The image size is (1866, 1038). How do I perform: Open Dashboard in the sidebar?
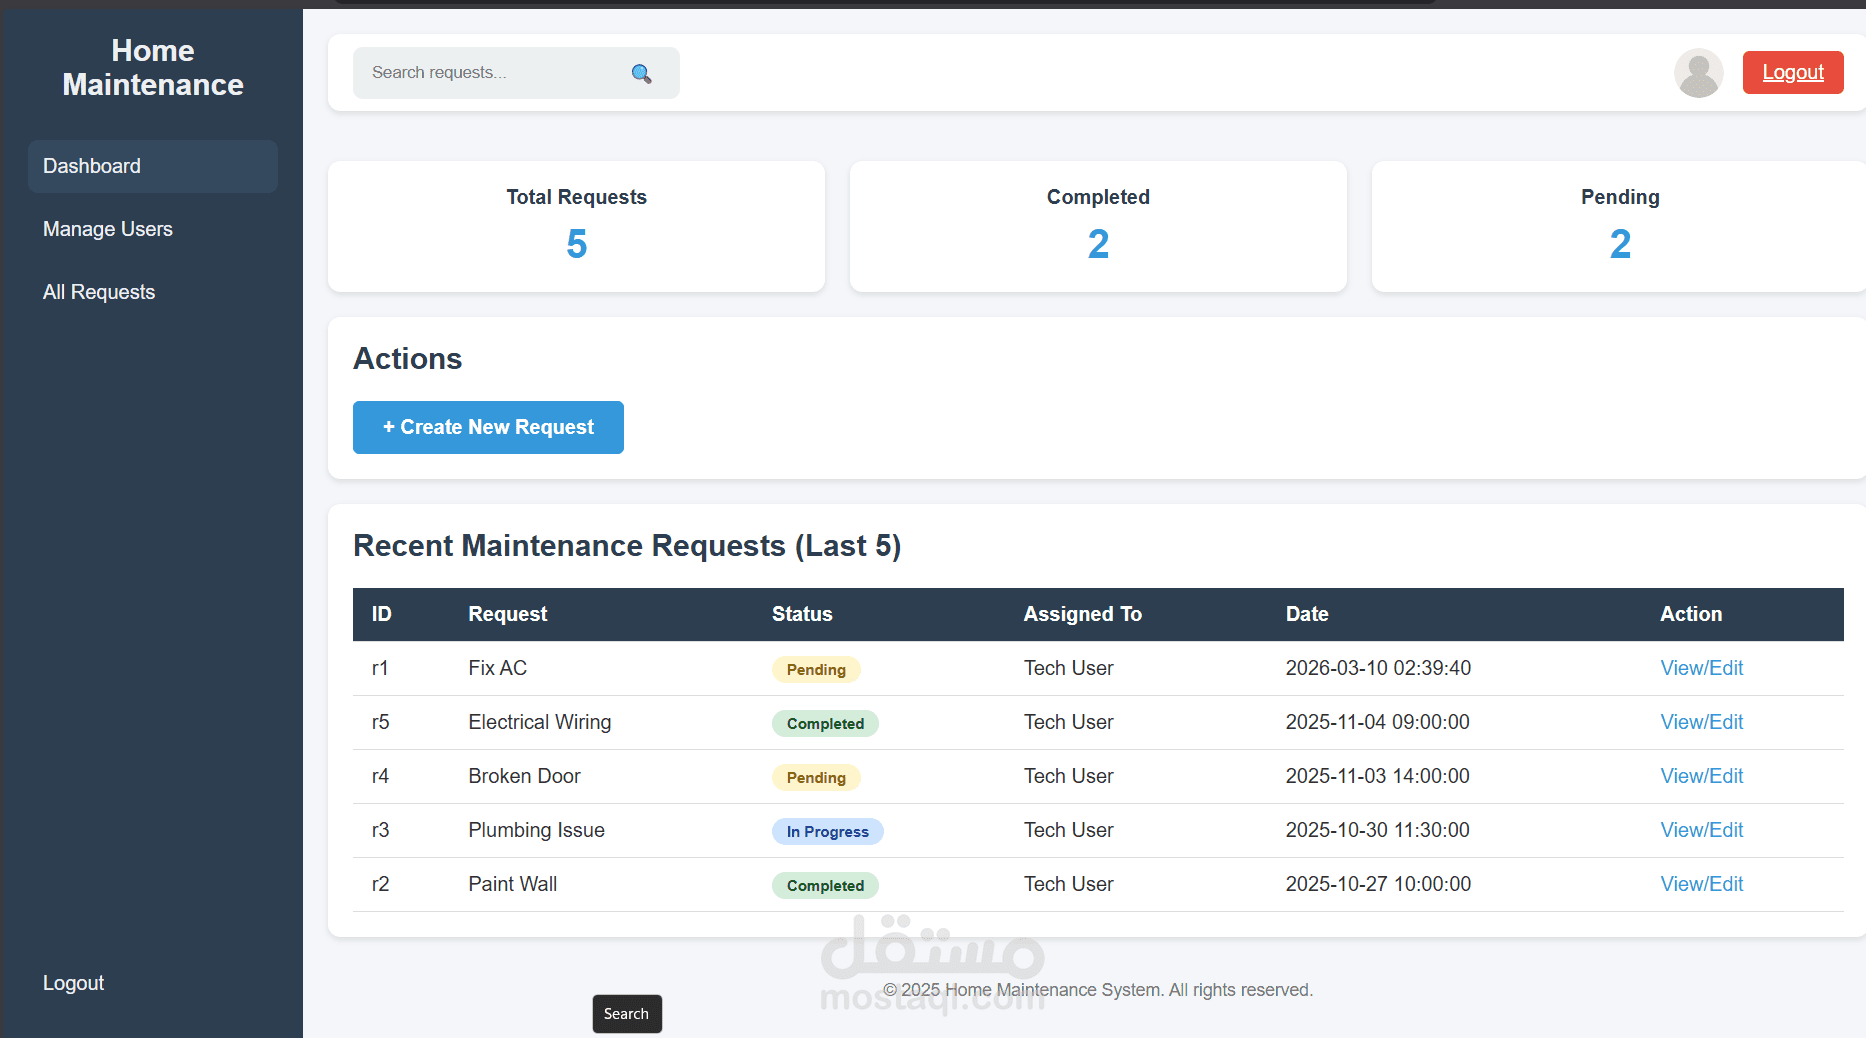coord(153,166)
